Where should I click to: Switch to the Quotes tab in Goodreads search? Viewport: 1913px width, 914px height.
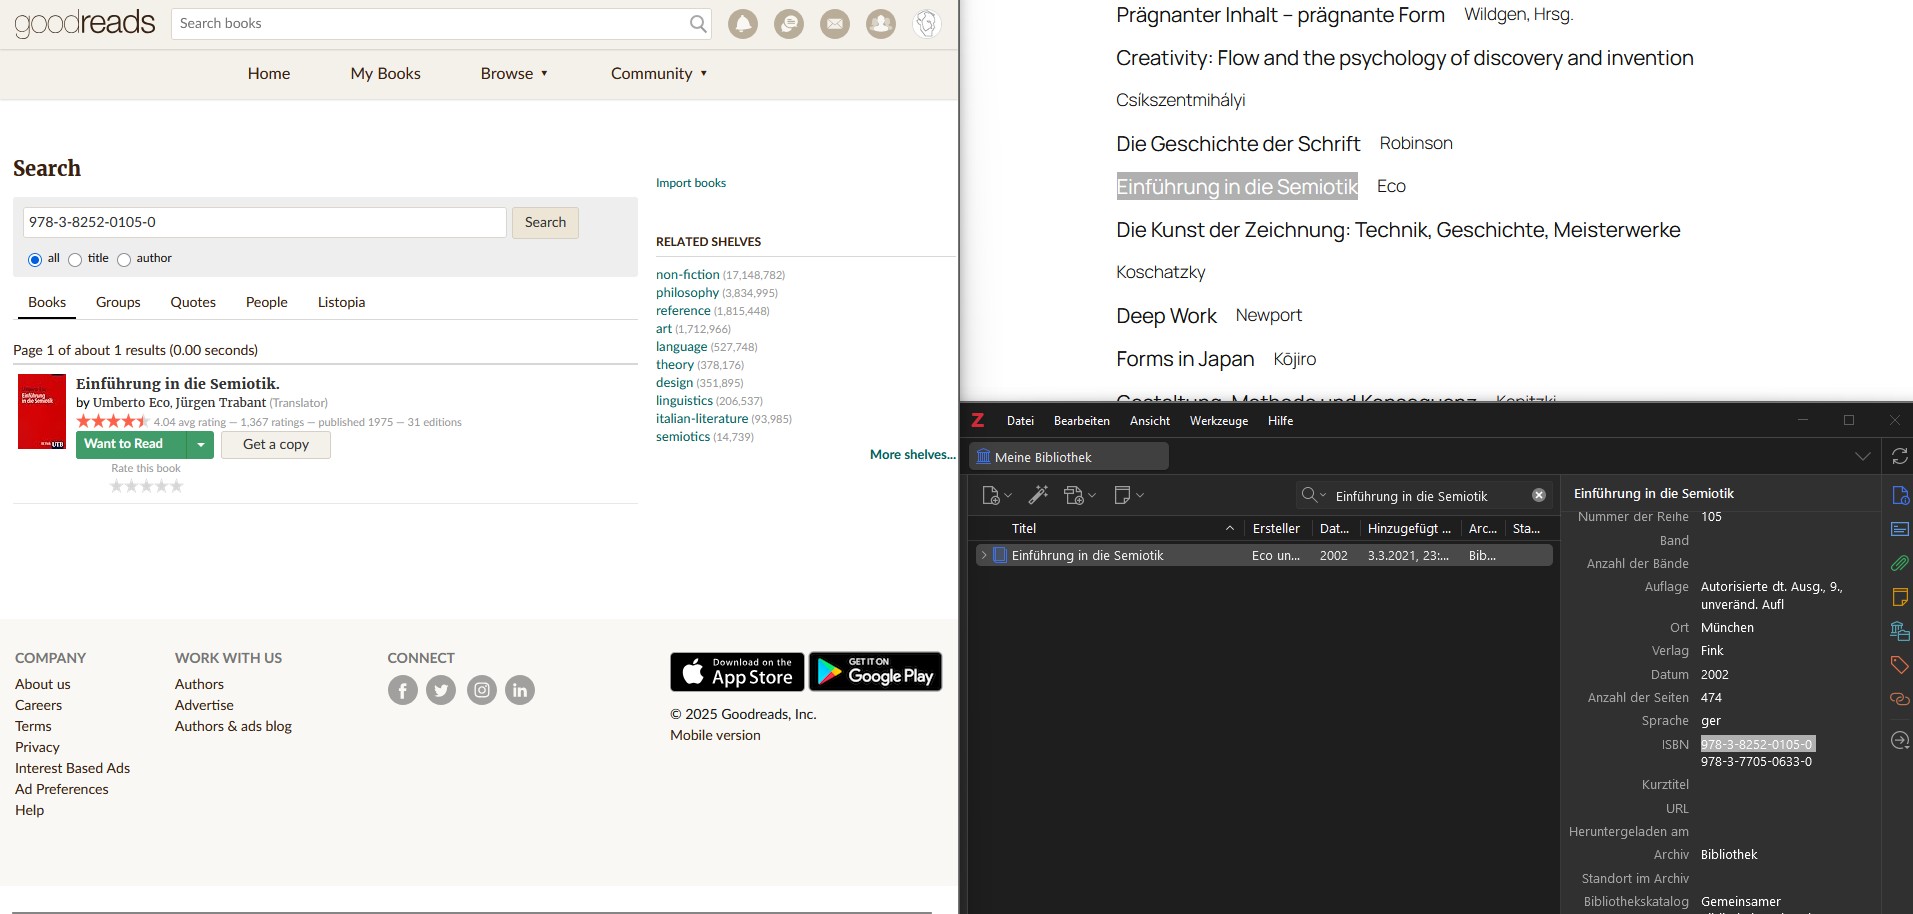[193, 302]
